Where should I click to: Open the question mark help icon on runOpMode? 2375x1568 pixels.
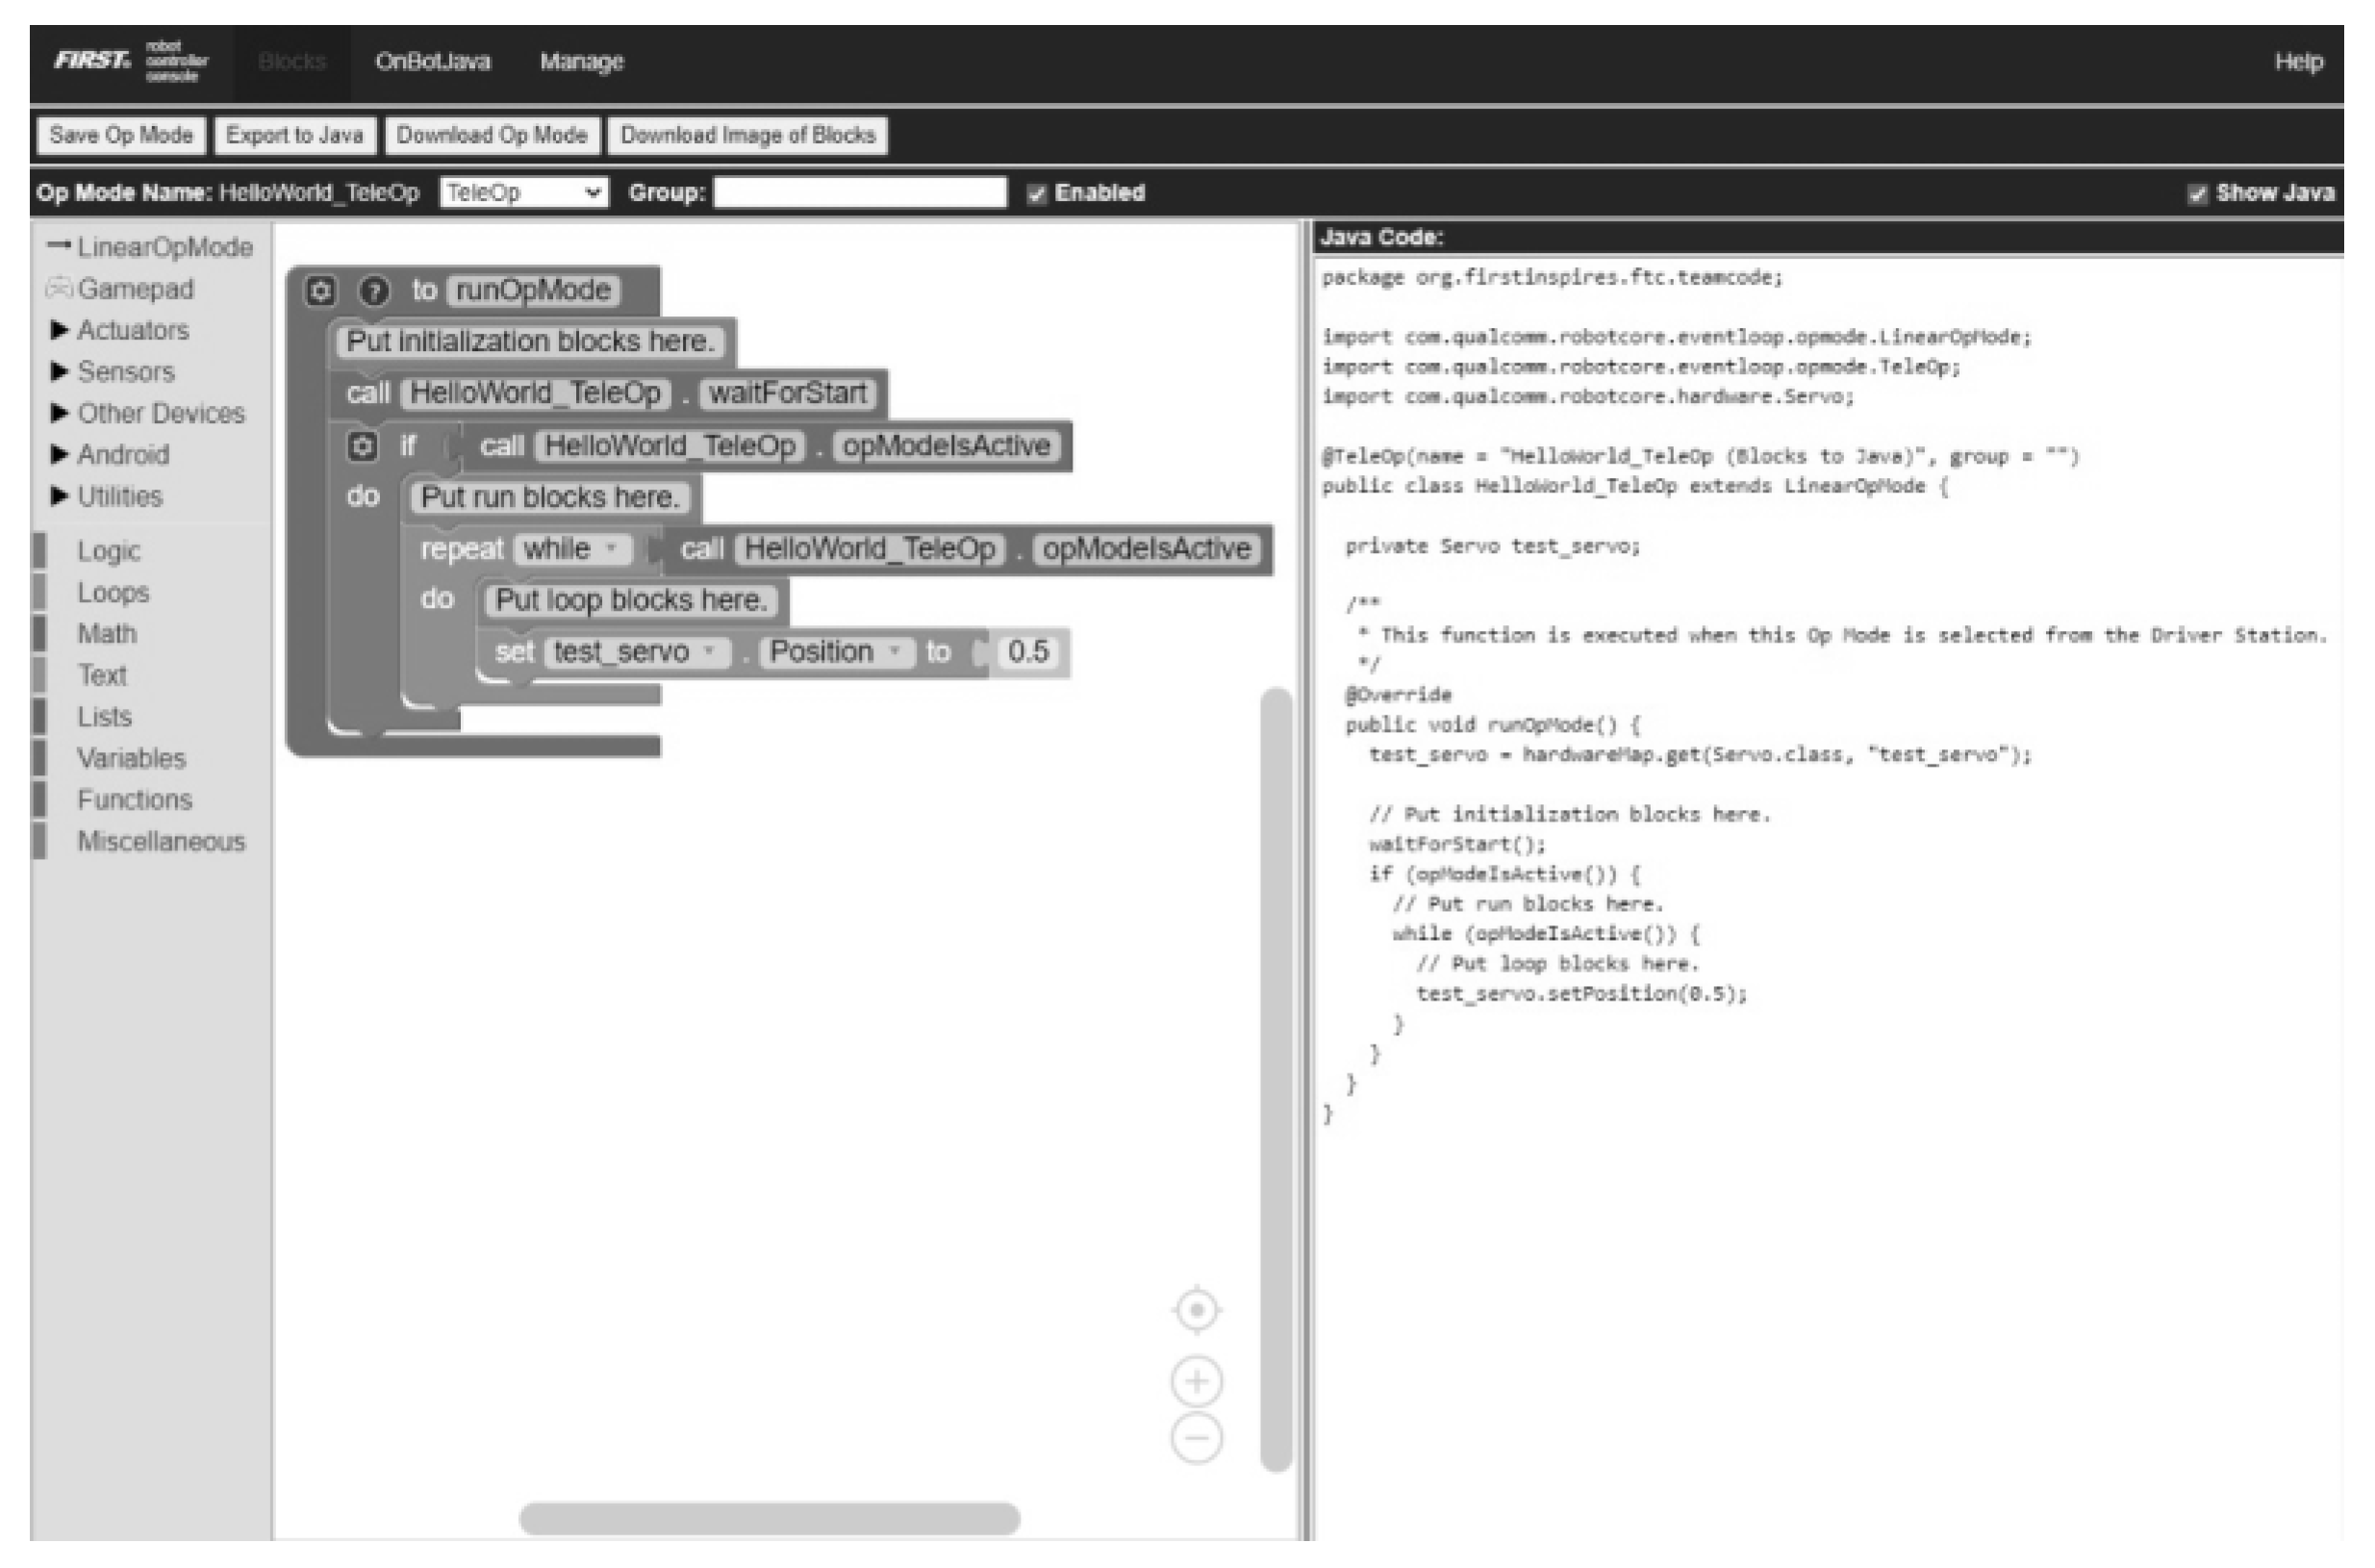click(x=374, y=289)
